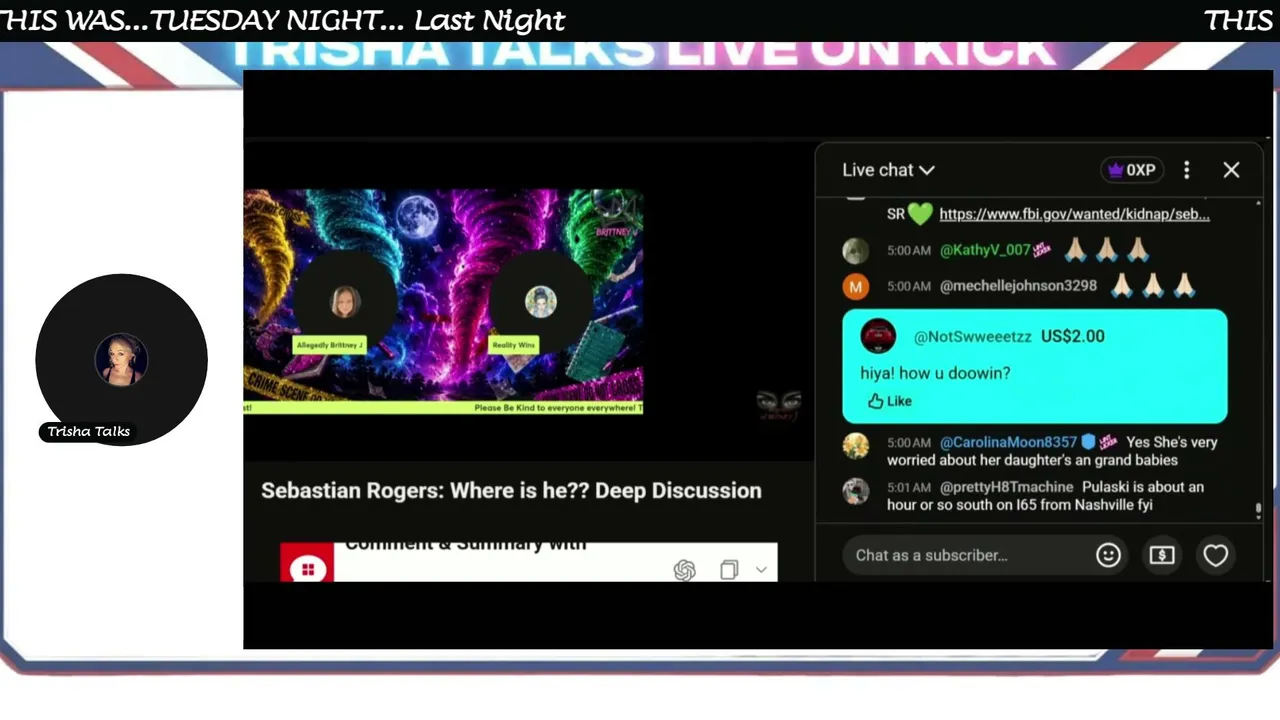
Task: Click the red grid icon in summary bar
Action: tap(308, 568)
